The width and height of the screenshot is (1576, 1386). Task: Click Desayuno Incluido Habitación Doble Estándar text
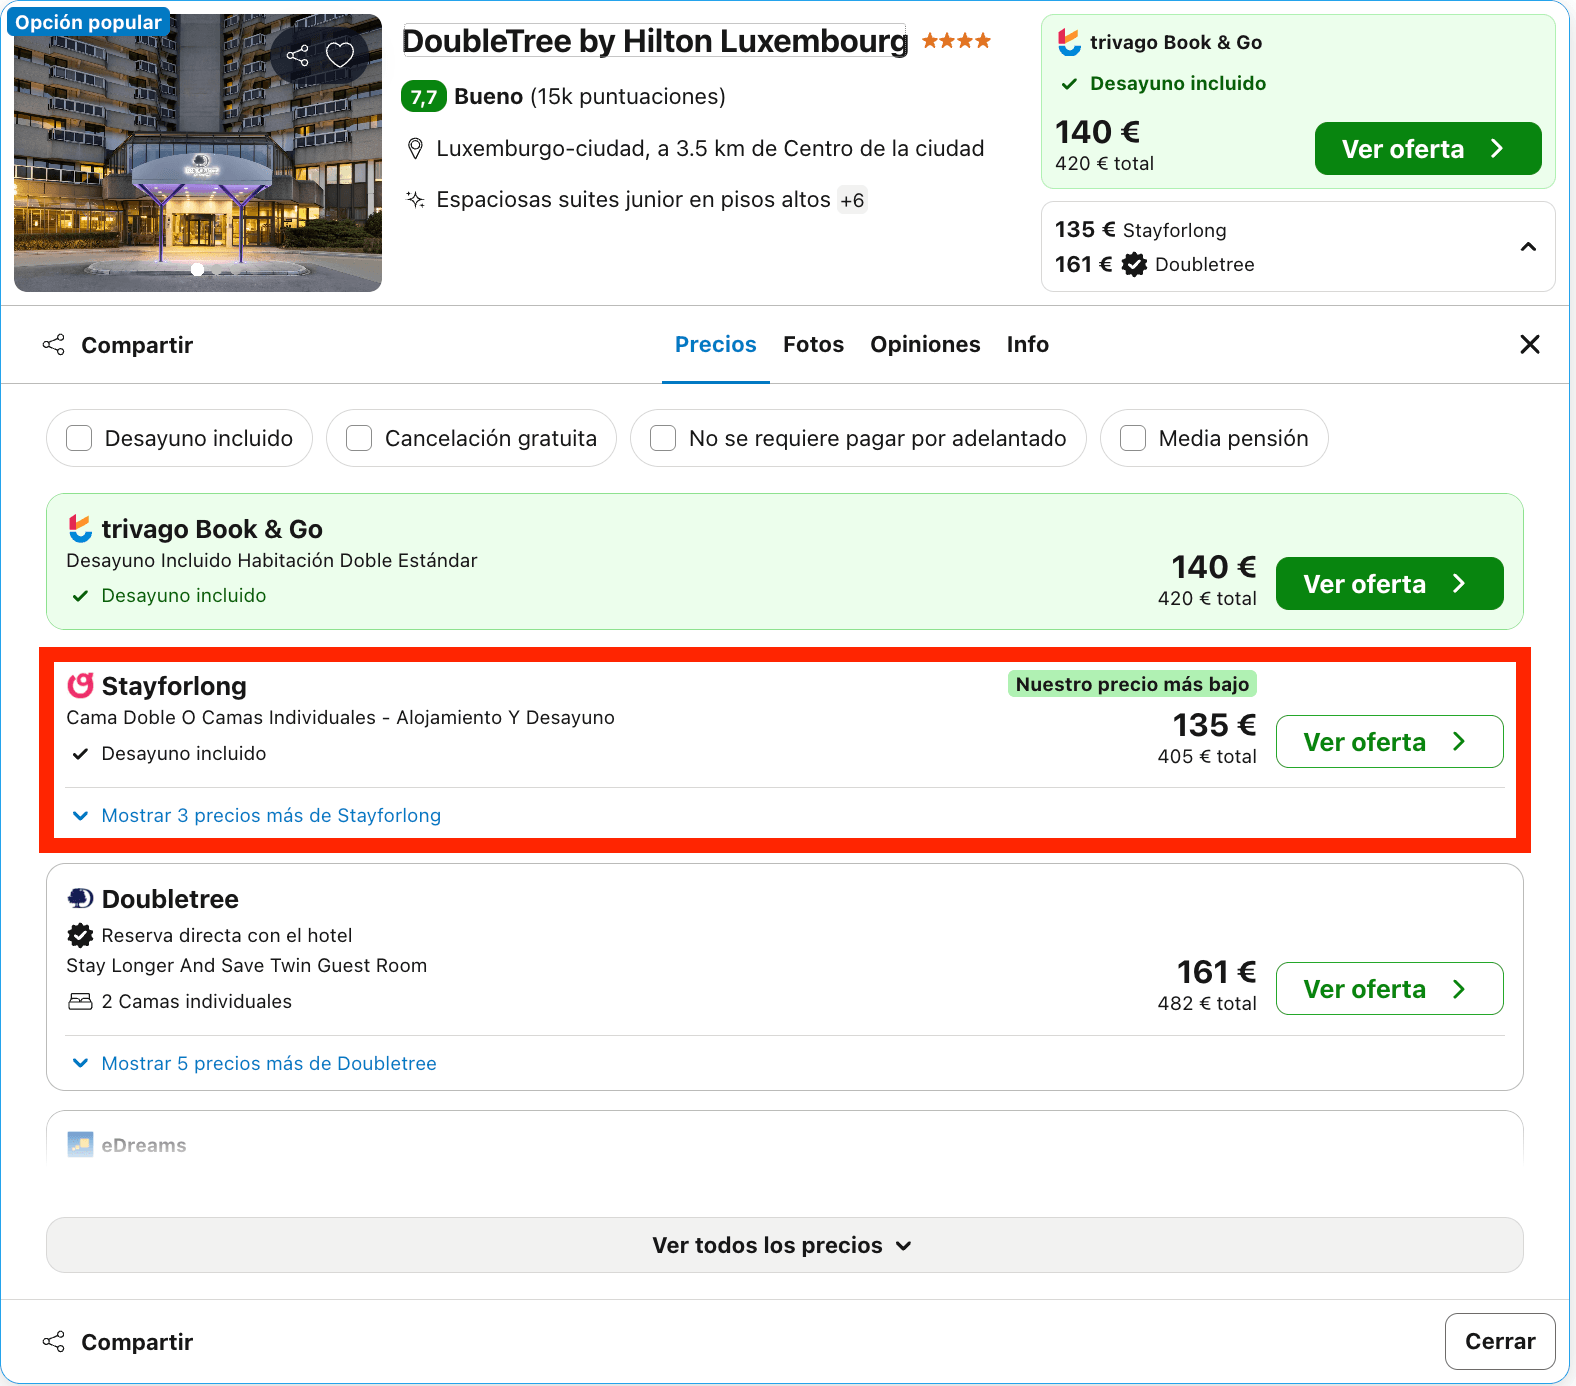pyautogui.click(x=272, y=561)
